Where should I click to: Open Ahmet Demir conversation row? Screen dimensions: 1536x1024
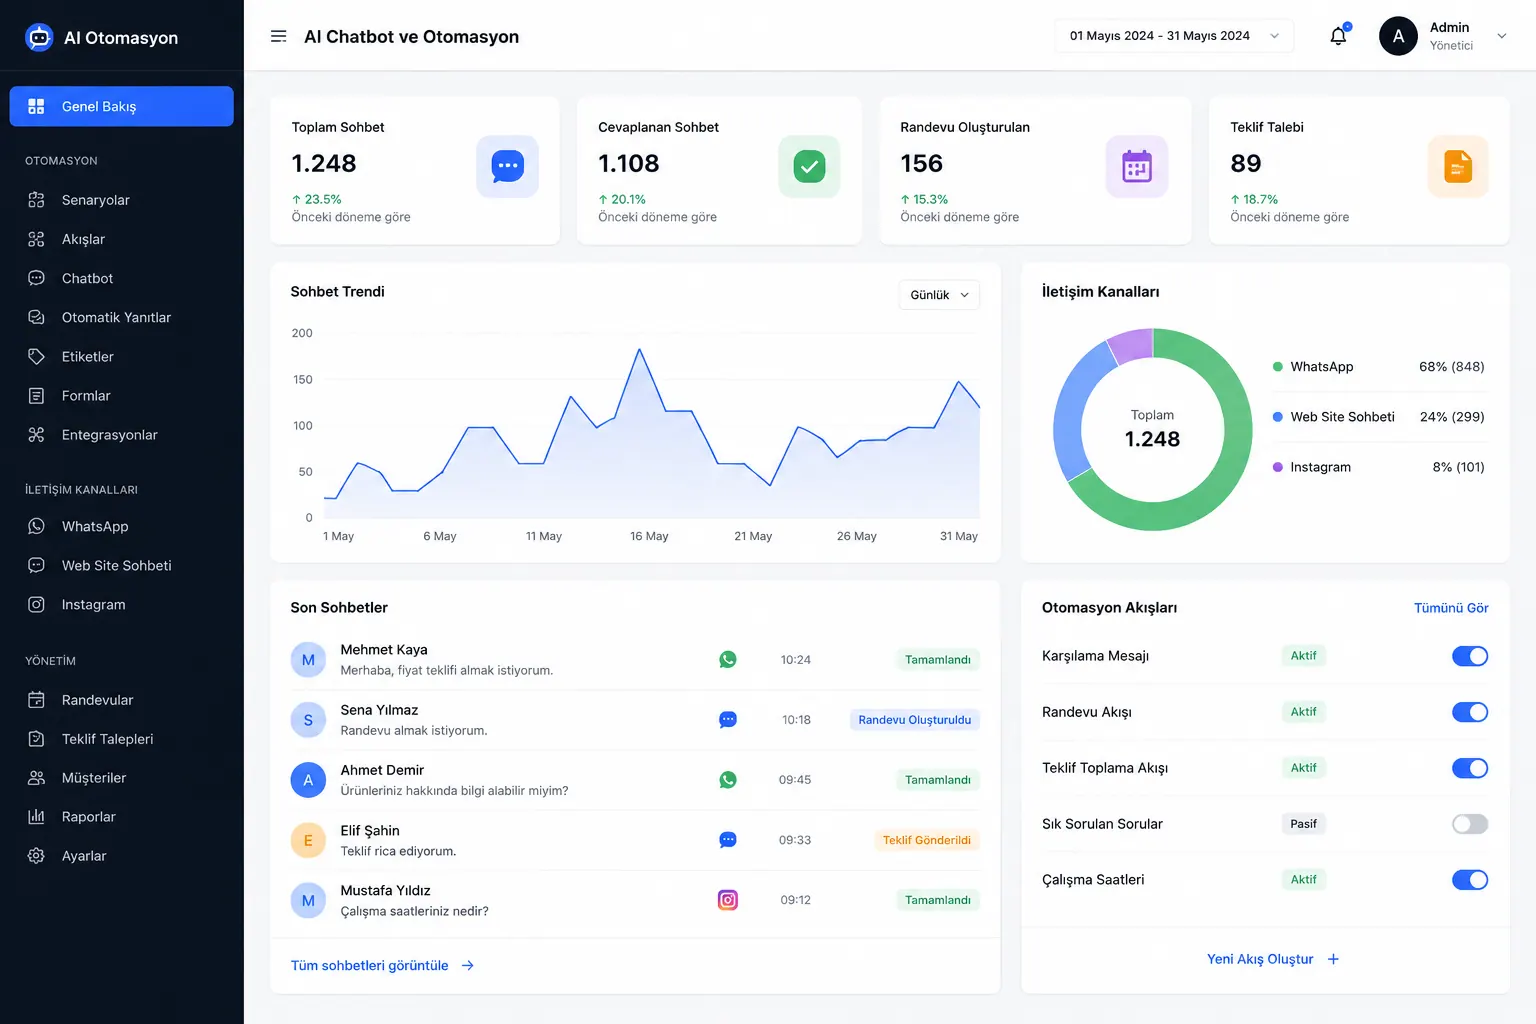635,780
